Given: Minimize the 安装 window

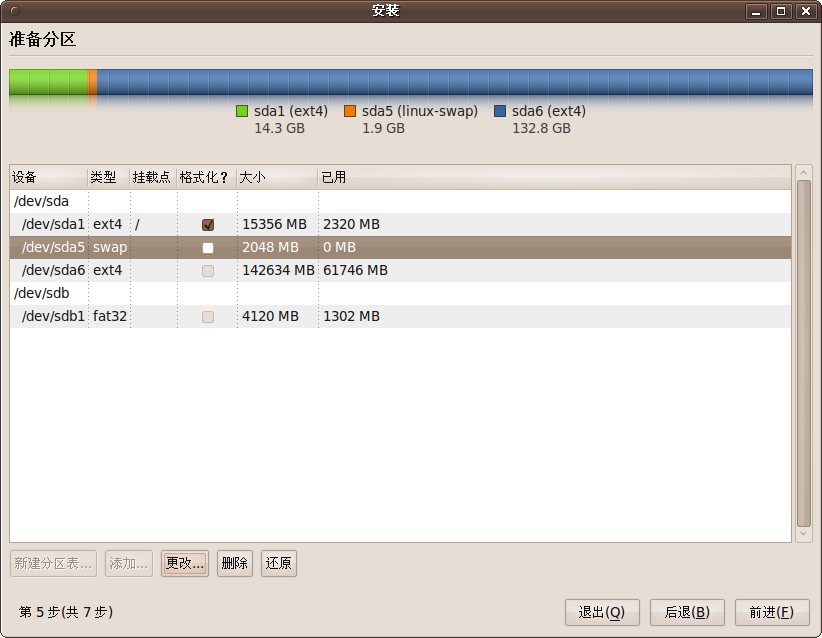Looking at the screenshot, I should pyautogui.click(x=756, y=12).
